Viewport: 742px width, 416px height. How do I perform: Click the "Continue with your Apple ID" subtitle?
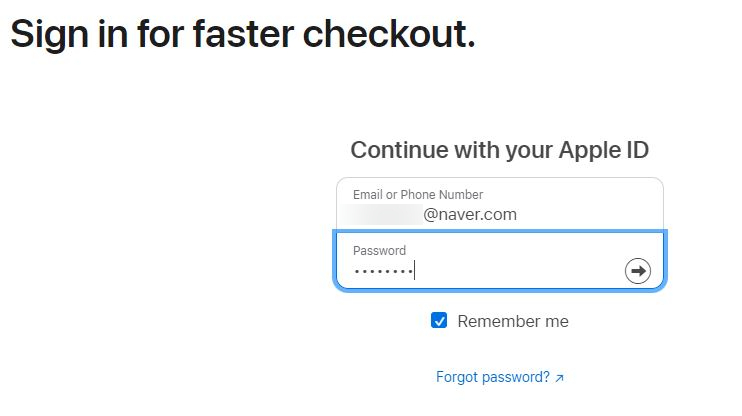499,150
